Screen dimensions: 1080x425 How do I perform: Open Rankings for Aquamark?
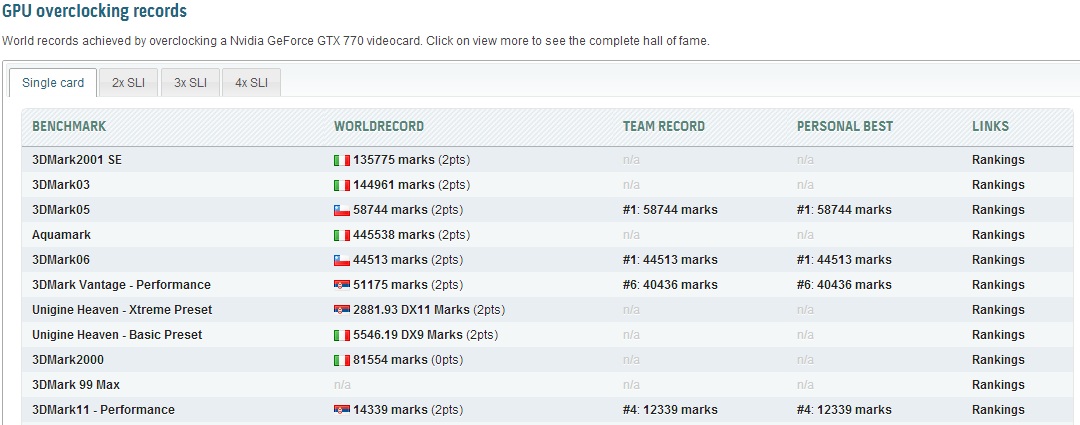point(998,235)
